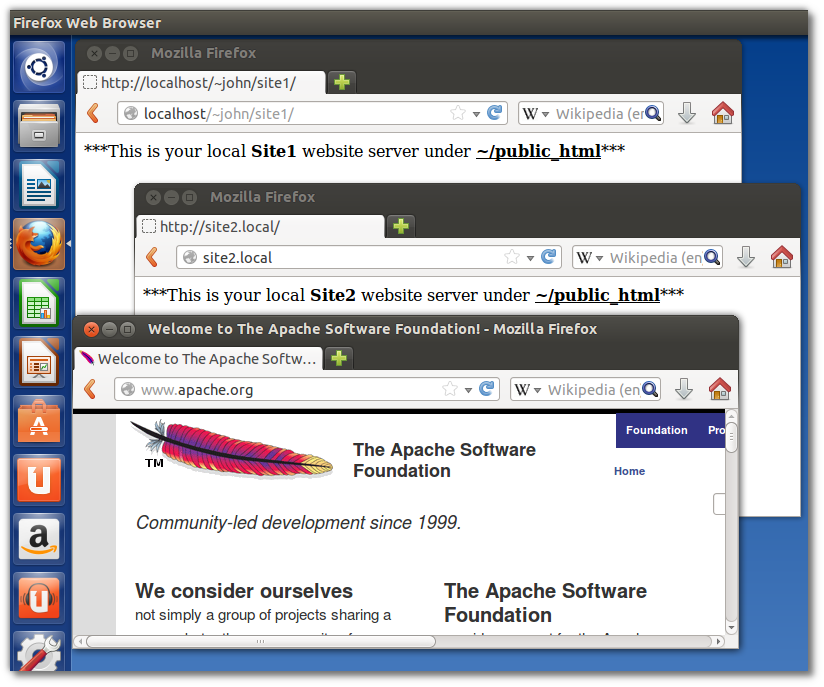Image resolution: width=824 pixels, height=687 pixels.
Task: Open a new tab in site1 window
Action: [342, 82]
